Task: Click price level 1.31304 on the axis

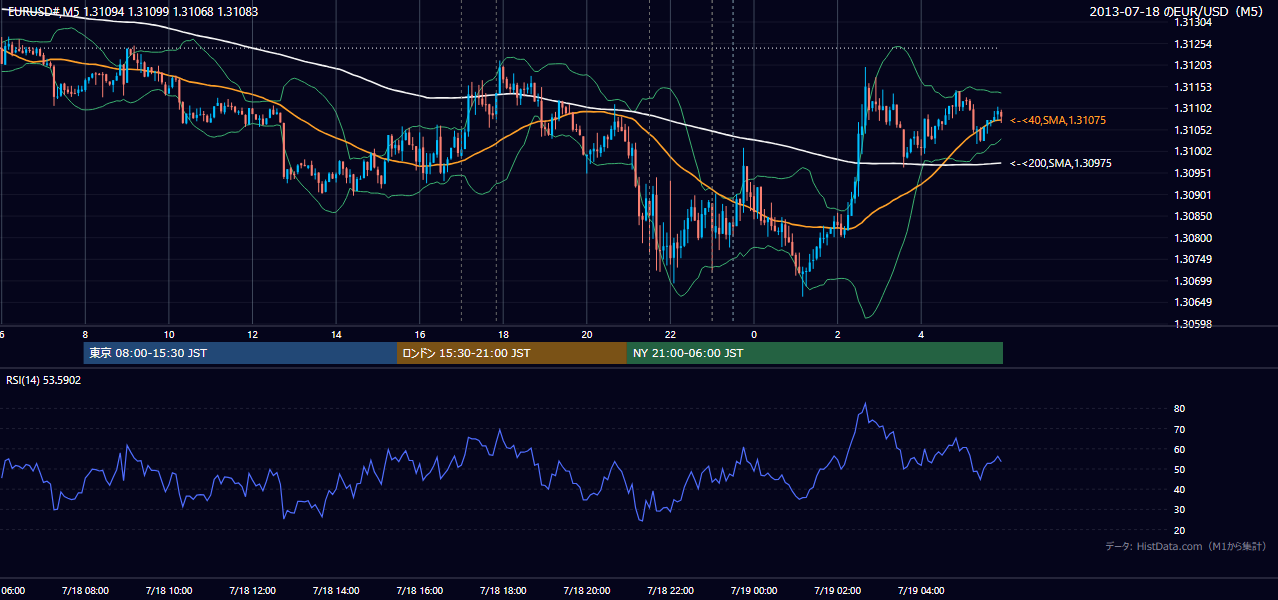Action: [1194, 22]
